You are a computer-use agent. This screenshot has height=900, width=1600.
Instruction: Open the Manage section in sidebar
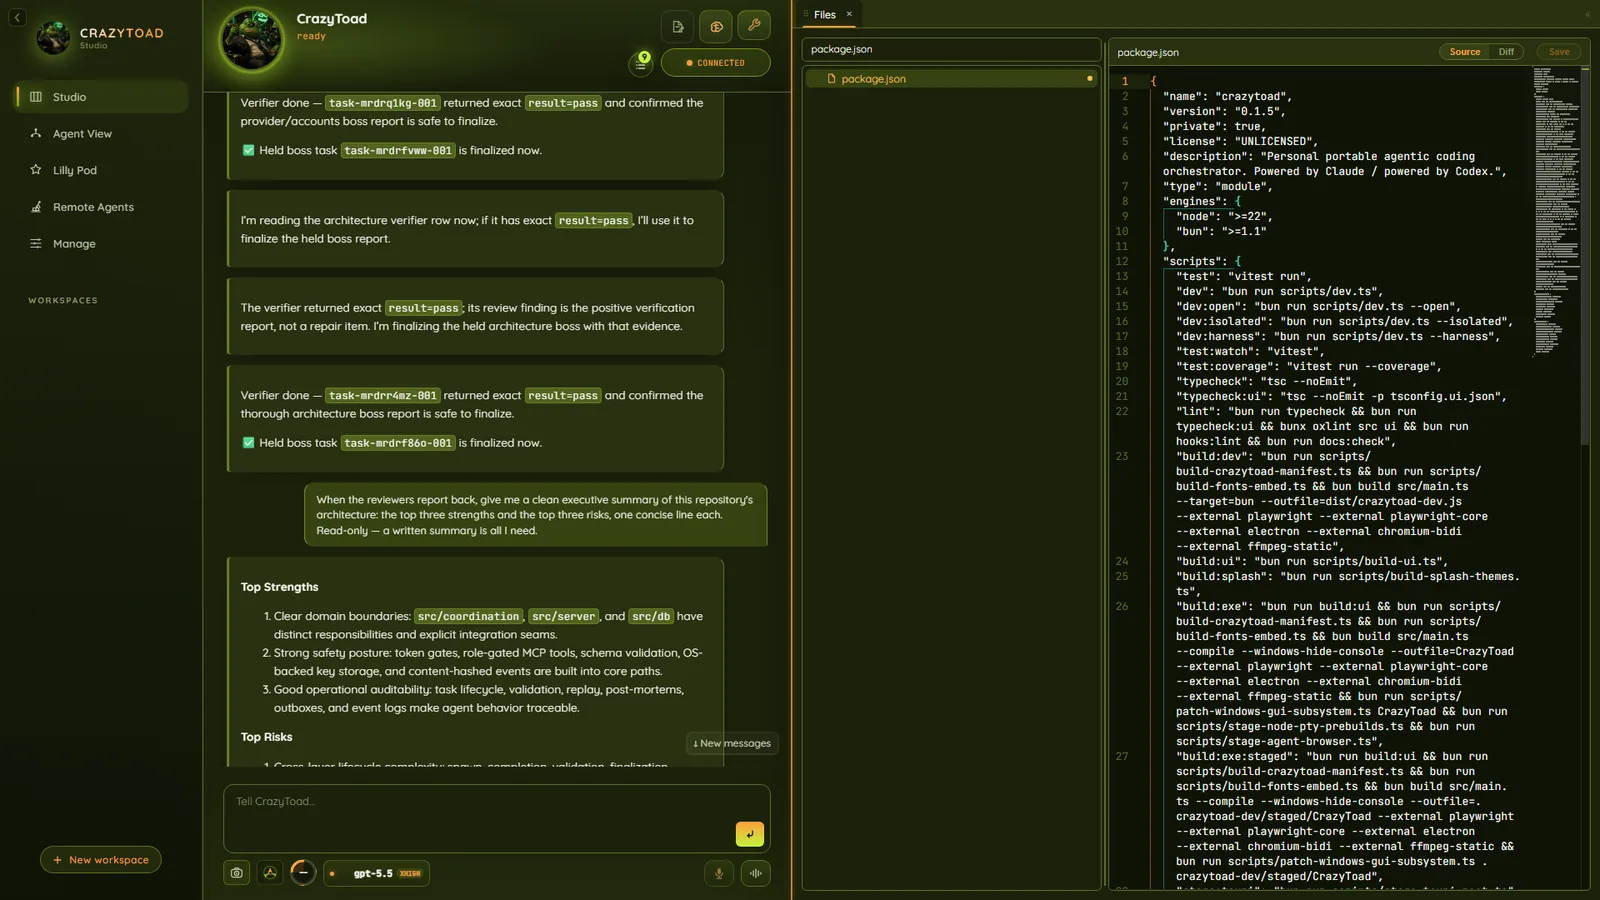pyautogui.click(x=101, y=244)
